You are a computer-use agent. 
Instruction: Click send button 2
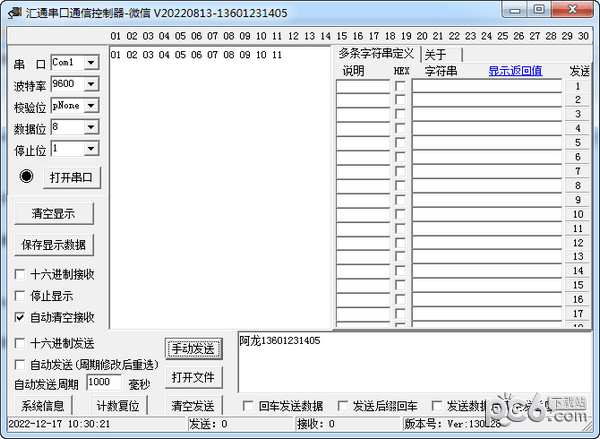(x=577, y=100)
